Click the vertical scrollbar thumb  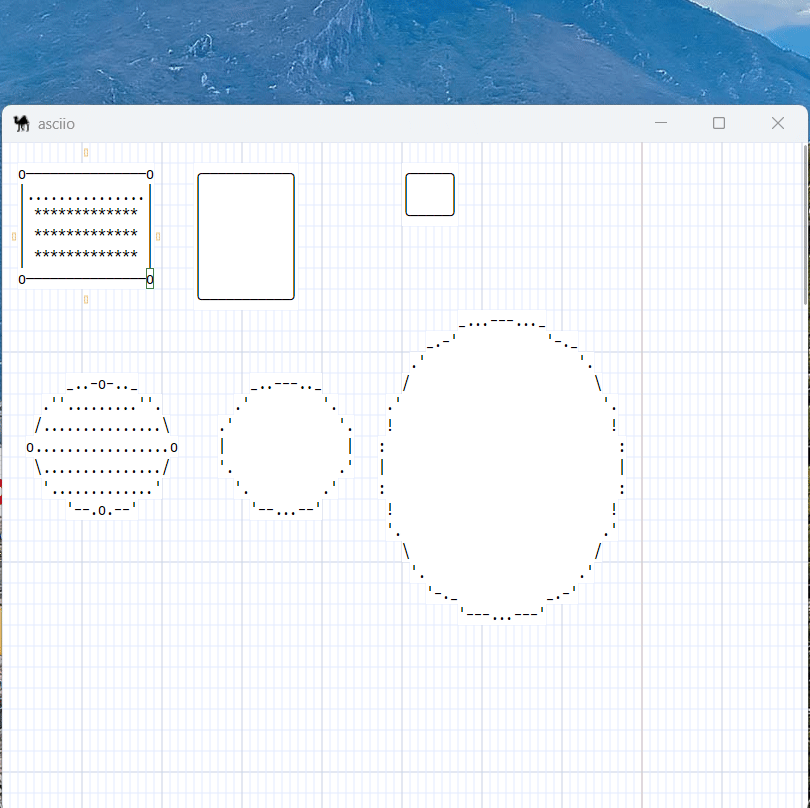pos(805,224)
